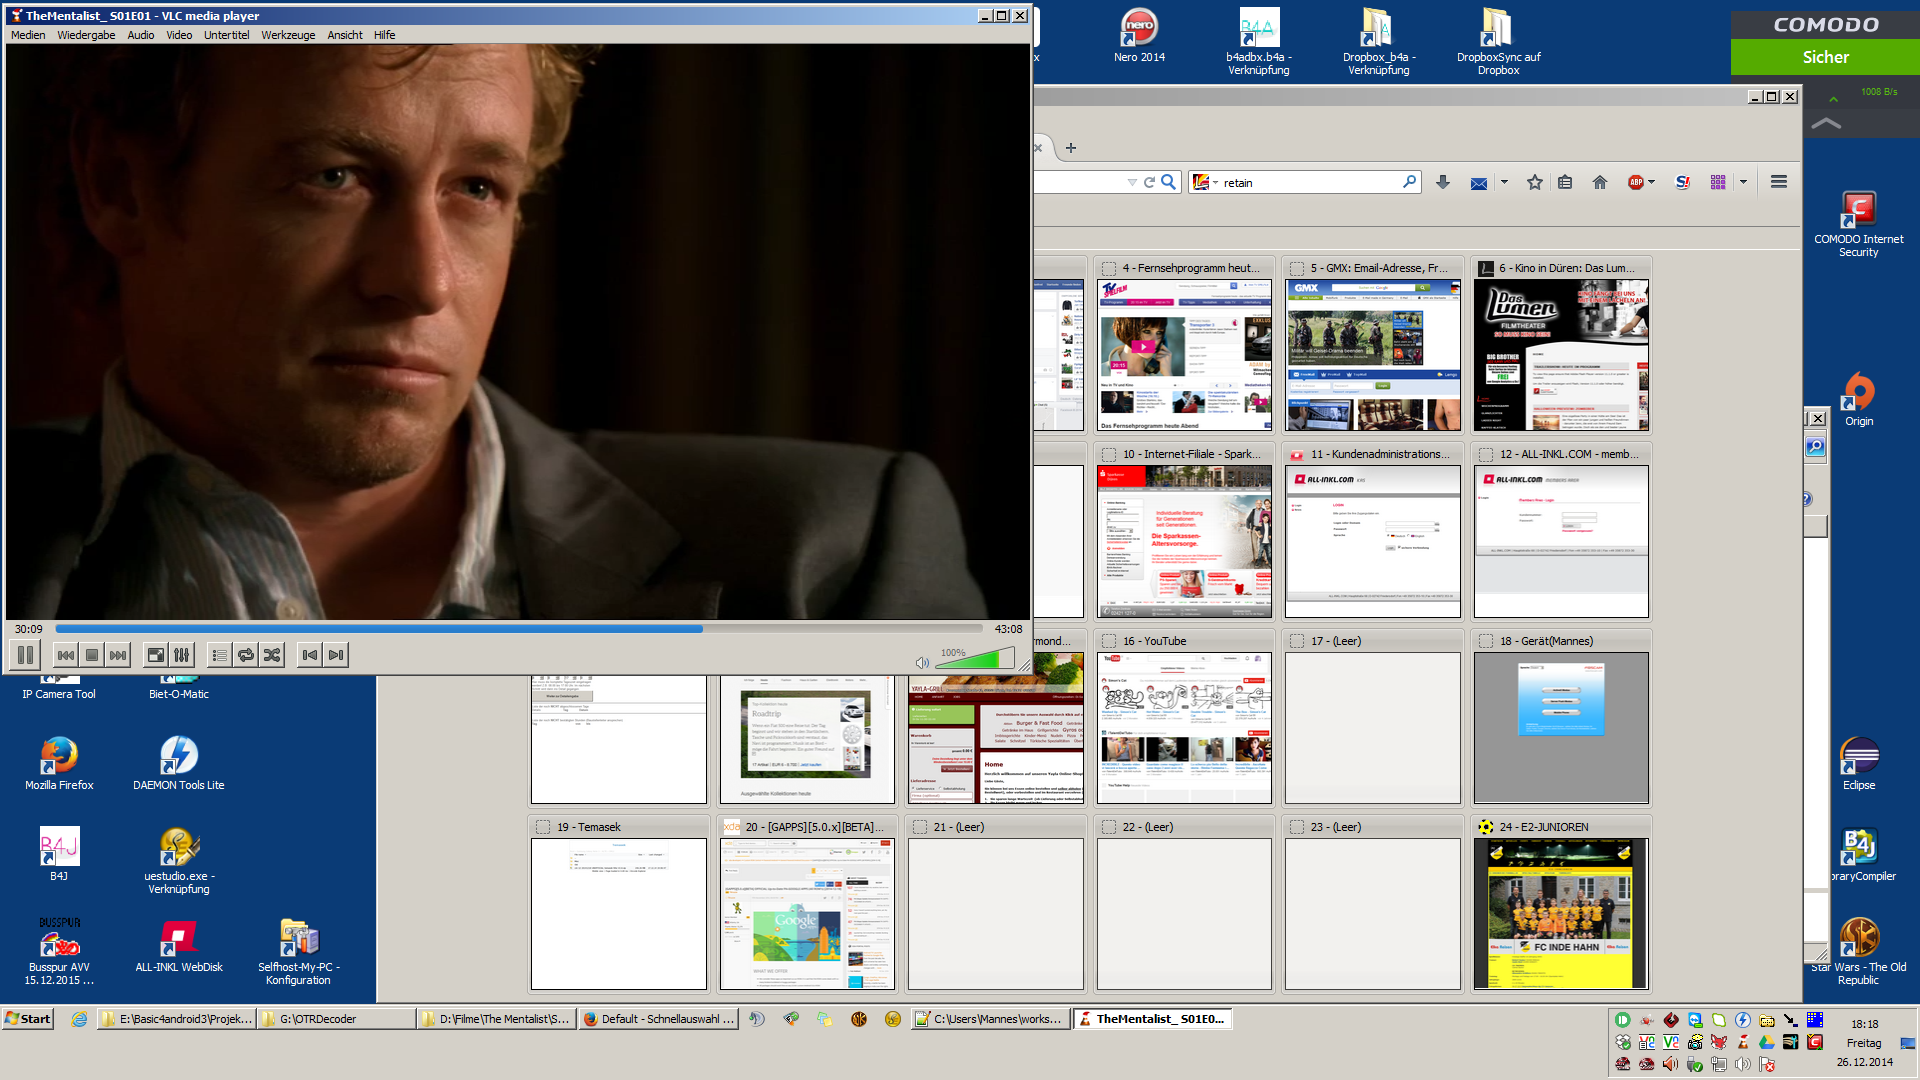Click the Windows Start button
1920x1080 pixels.
point(28,1019)
